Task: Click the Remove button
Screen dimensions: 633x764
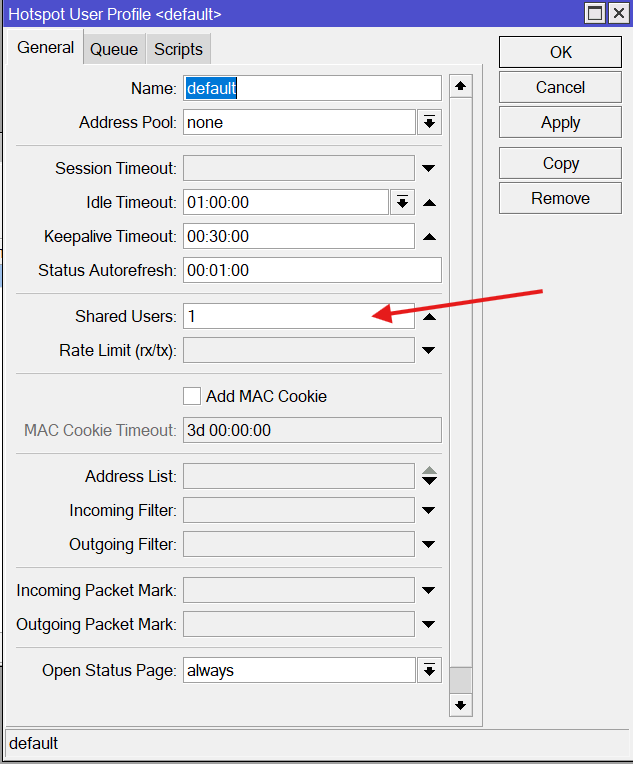Action: (560, 198)
